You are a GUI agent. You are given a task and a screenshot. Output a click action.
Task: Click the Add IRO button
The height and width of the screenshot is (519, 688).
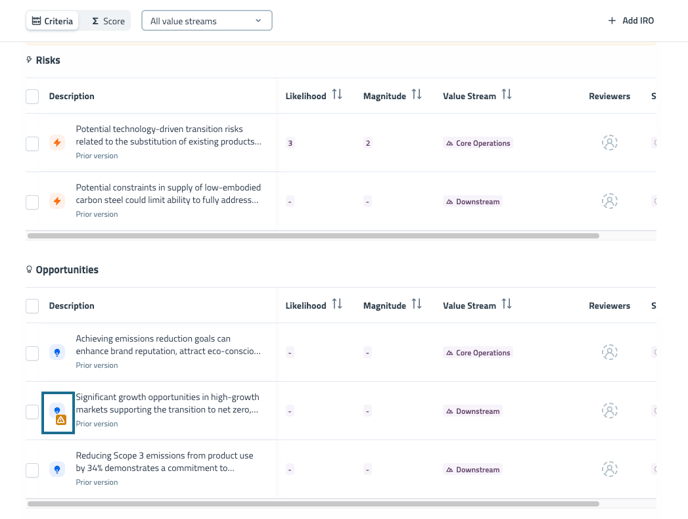tap(630, 21)
